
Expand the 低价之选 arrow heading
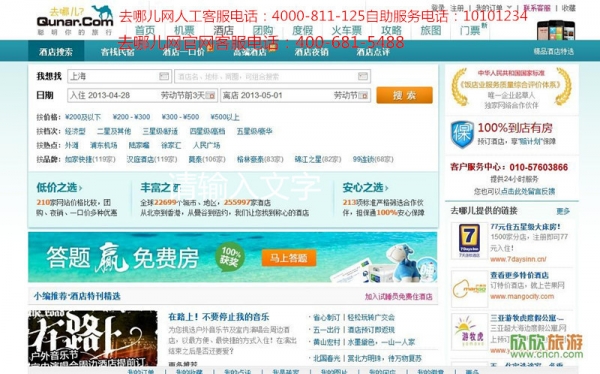coord(59,188)
